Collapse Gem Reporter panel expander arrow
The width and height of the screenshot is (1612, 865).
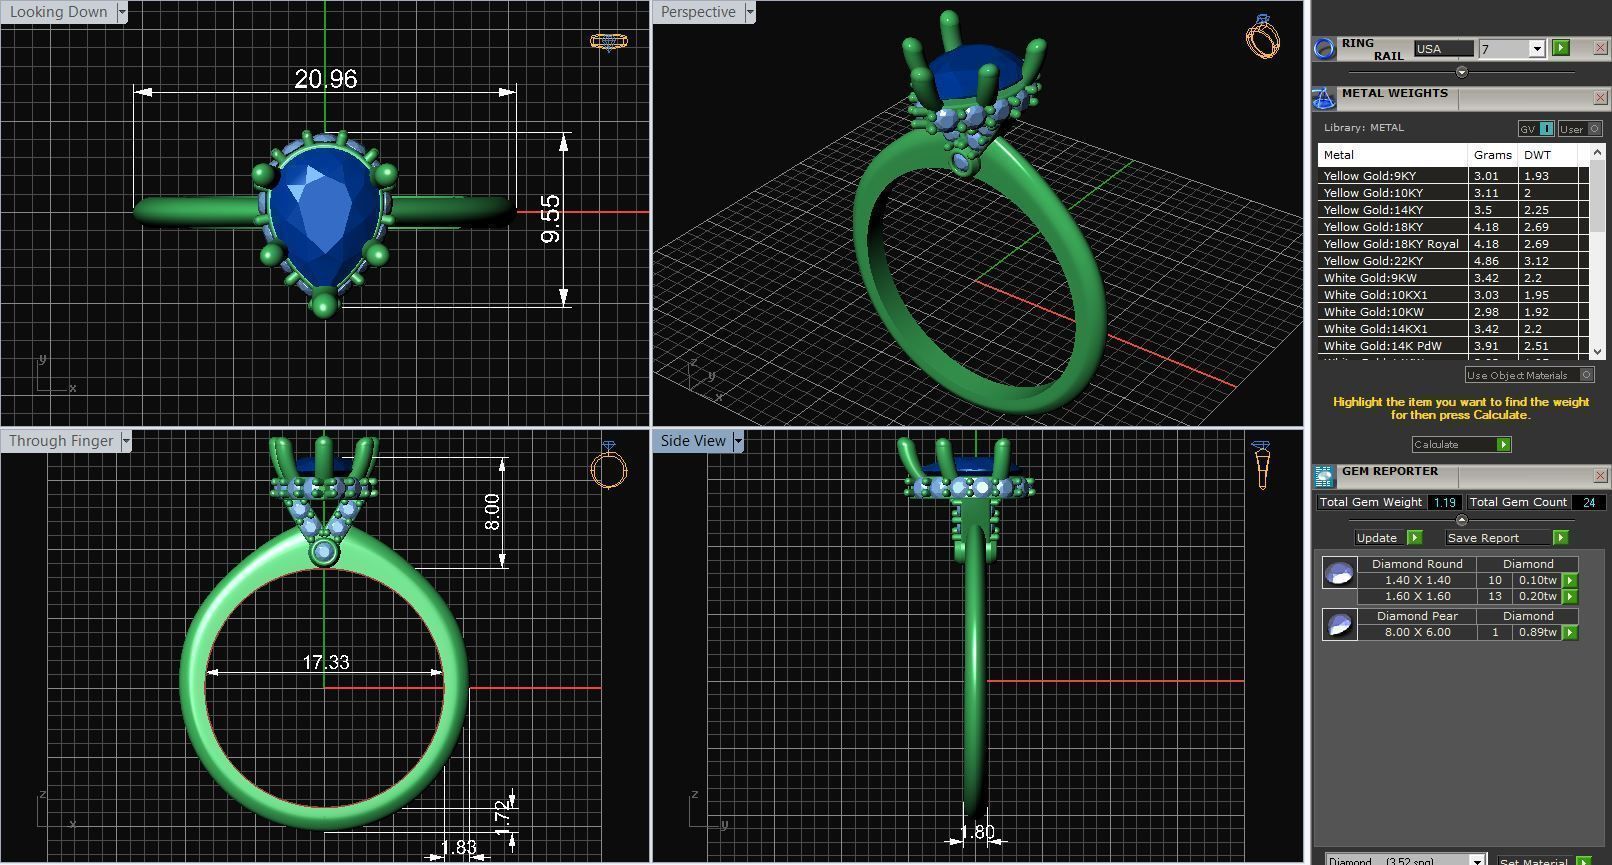coord(1462,521)
